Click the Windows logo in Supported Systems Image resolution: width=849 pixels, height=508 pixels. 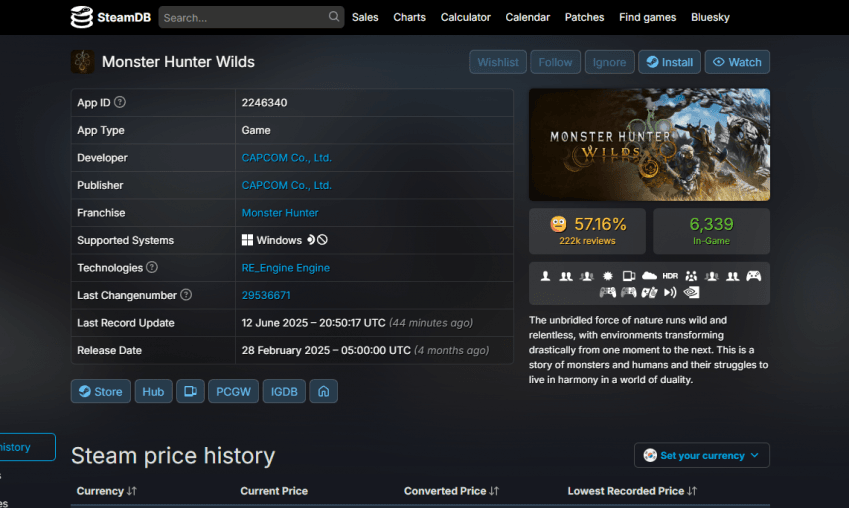(x=247, y=240)
